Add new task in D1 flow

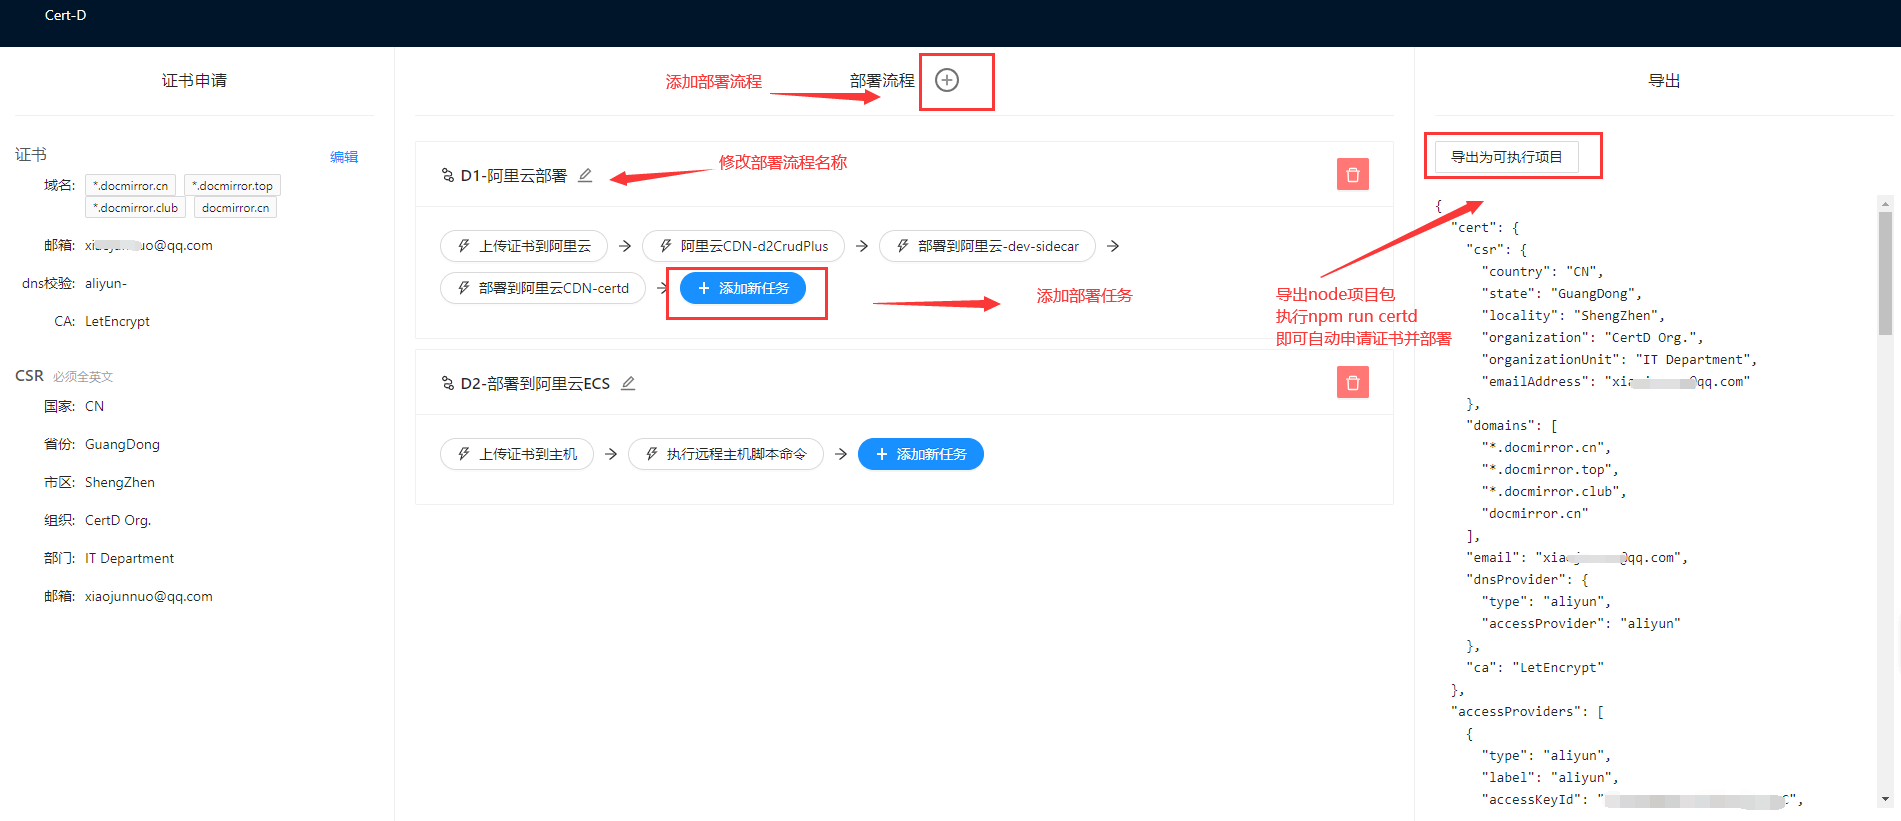click(x=743, y=288)
